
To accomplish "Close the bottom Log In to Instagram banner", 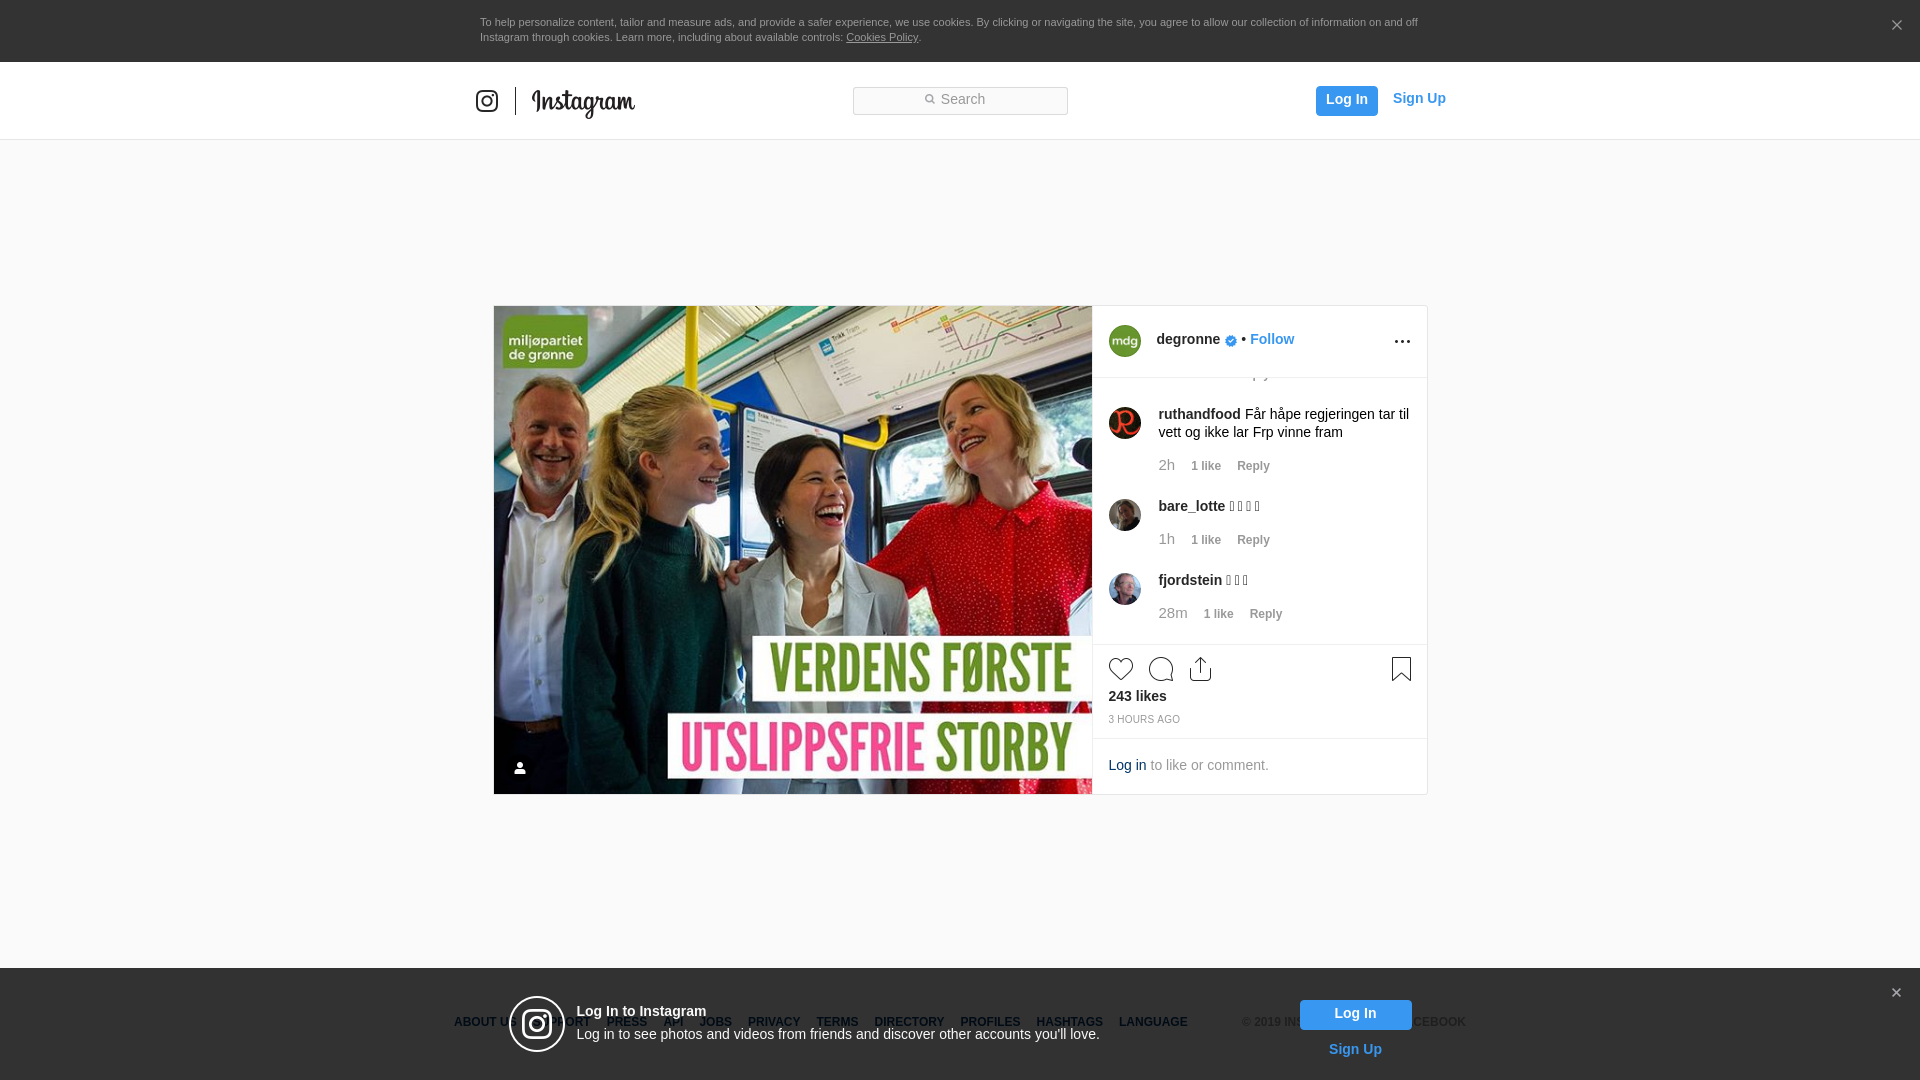I will tap(1896, 993).
